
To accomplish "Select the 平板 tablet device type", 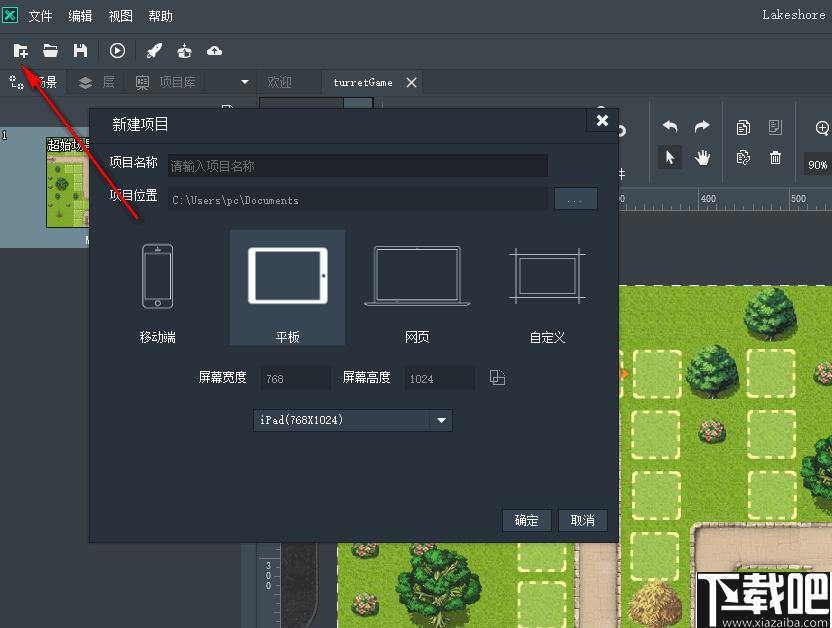I will click(x=288, y=288).
